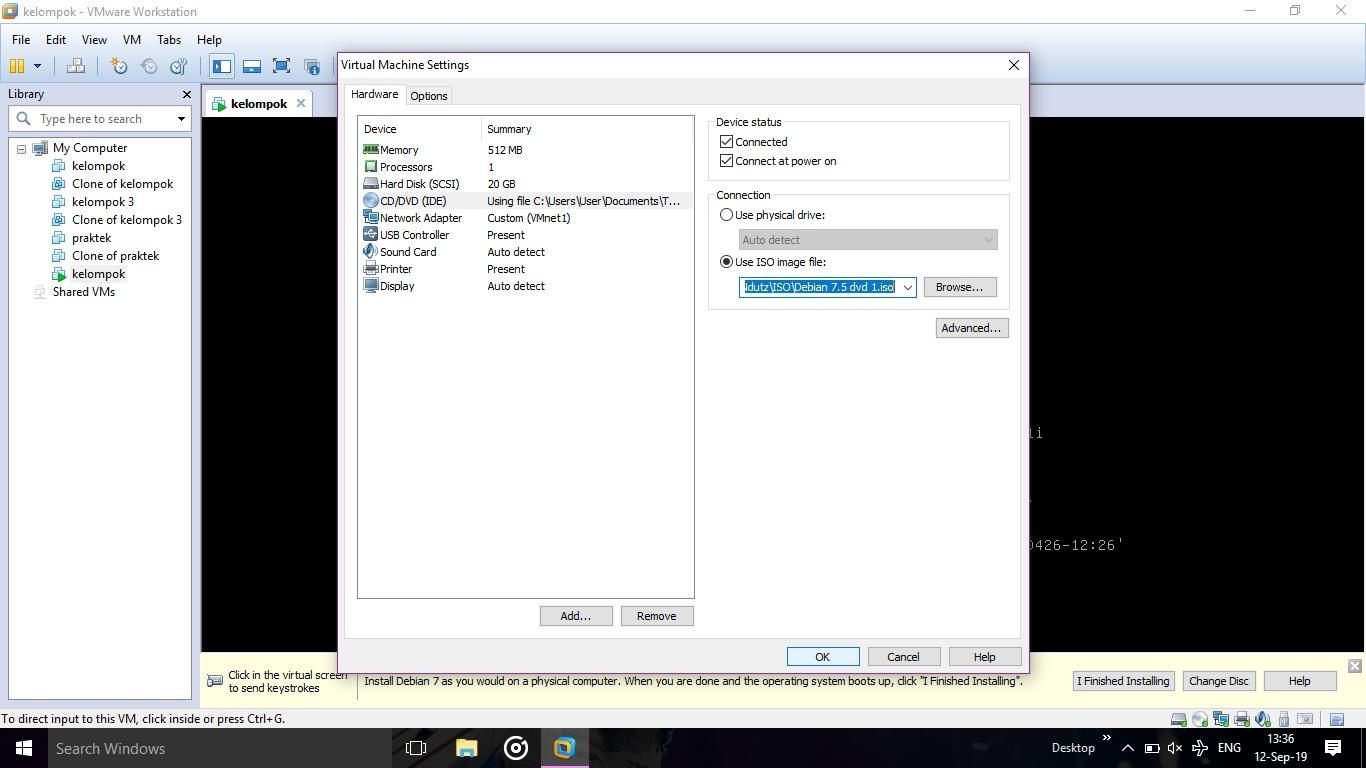Select Use physical drive radio button

click(x=727, y=215)
